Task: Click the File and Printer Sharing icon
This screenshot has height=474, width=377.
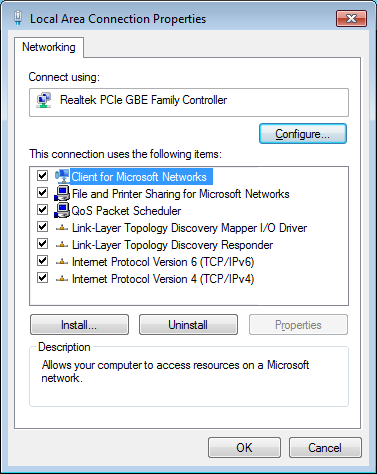Action: (x=62, y=193)
